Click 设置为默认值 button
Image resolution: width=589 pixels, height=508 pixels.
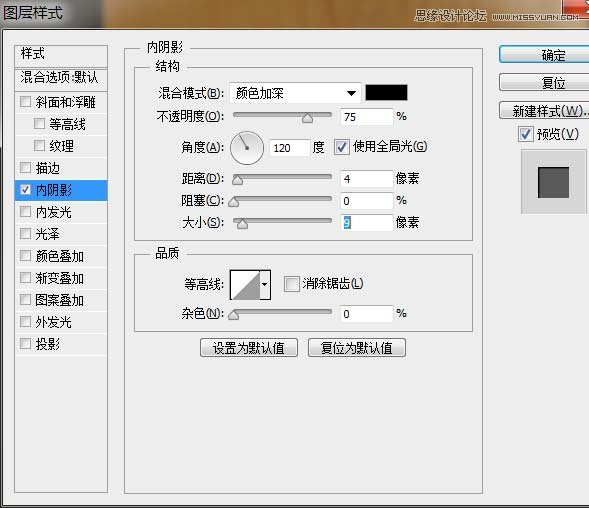[249, 348]
